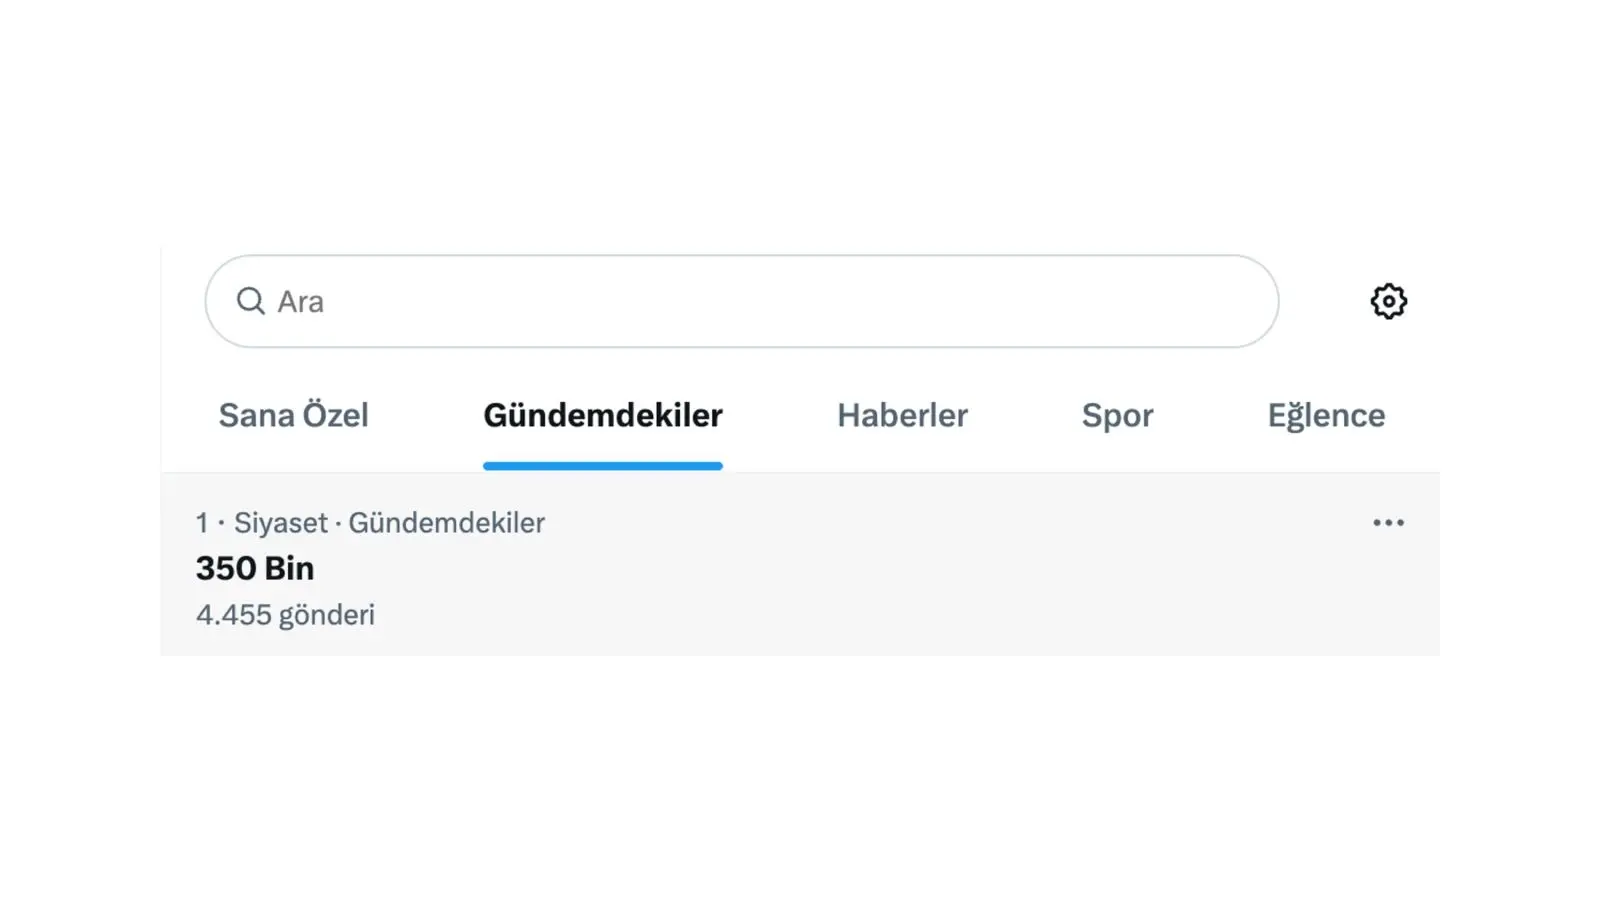Go to the Spor tab

click(1117, 415)
